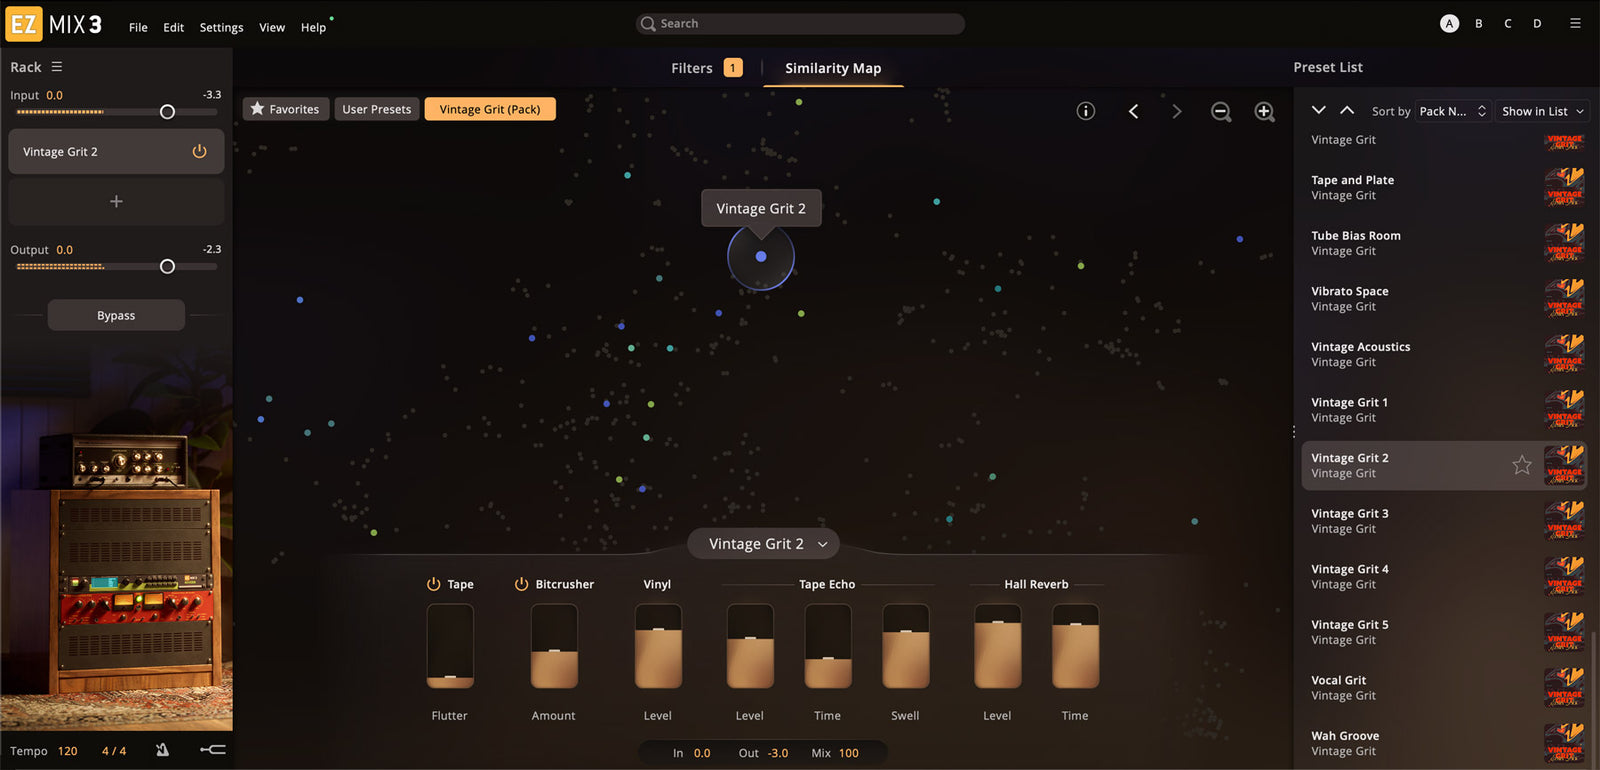This screenshot has width=1600, height=770.
Task: Open the Rack hamburger menu
Action: 57,67
